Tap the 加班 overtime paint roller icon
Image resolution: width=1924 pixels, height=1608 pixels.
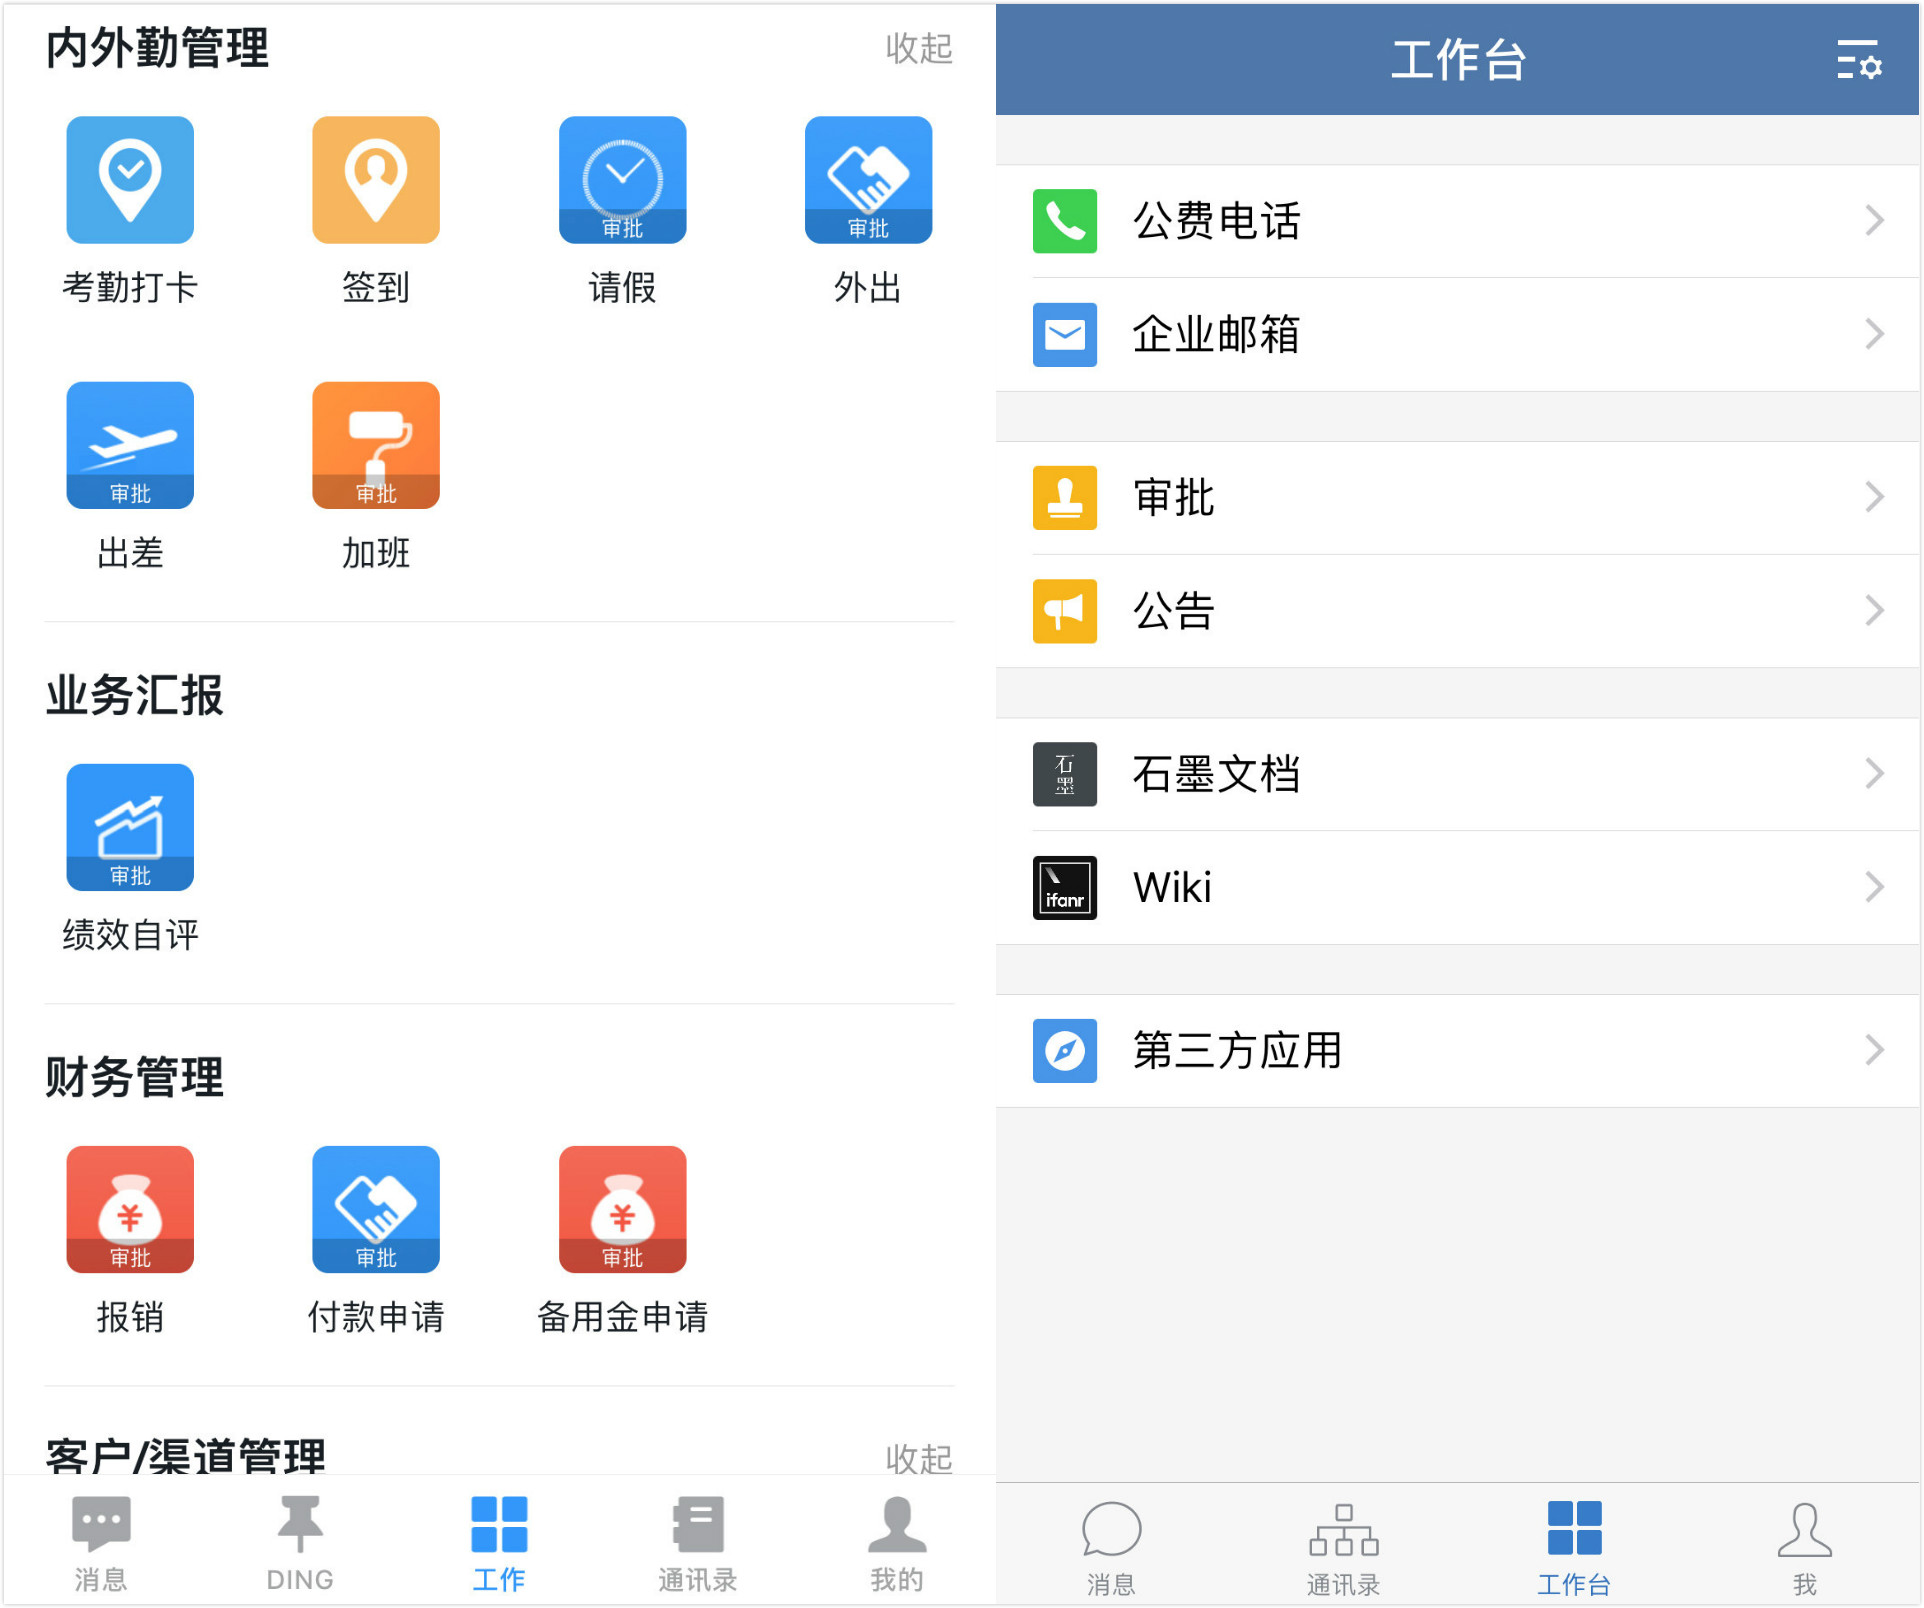376,445
